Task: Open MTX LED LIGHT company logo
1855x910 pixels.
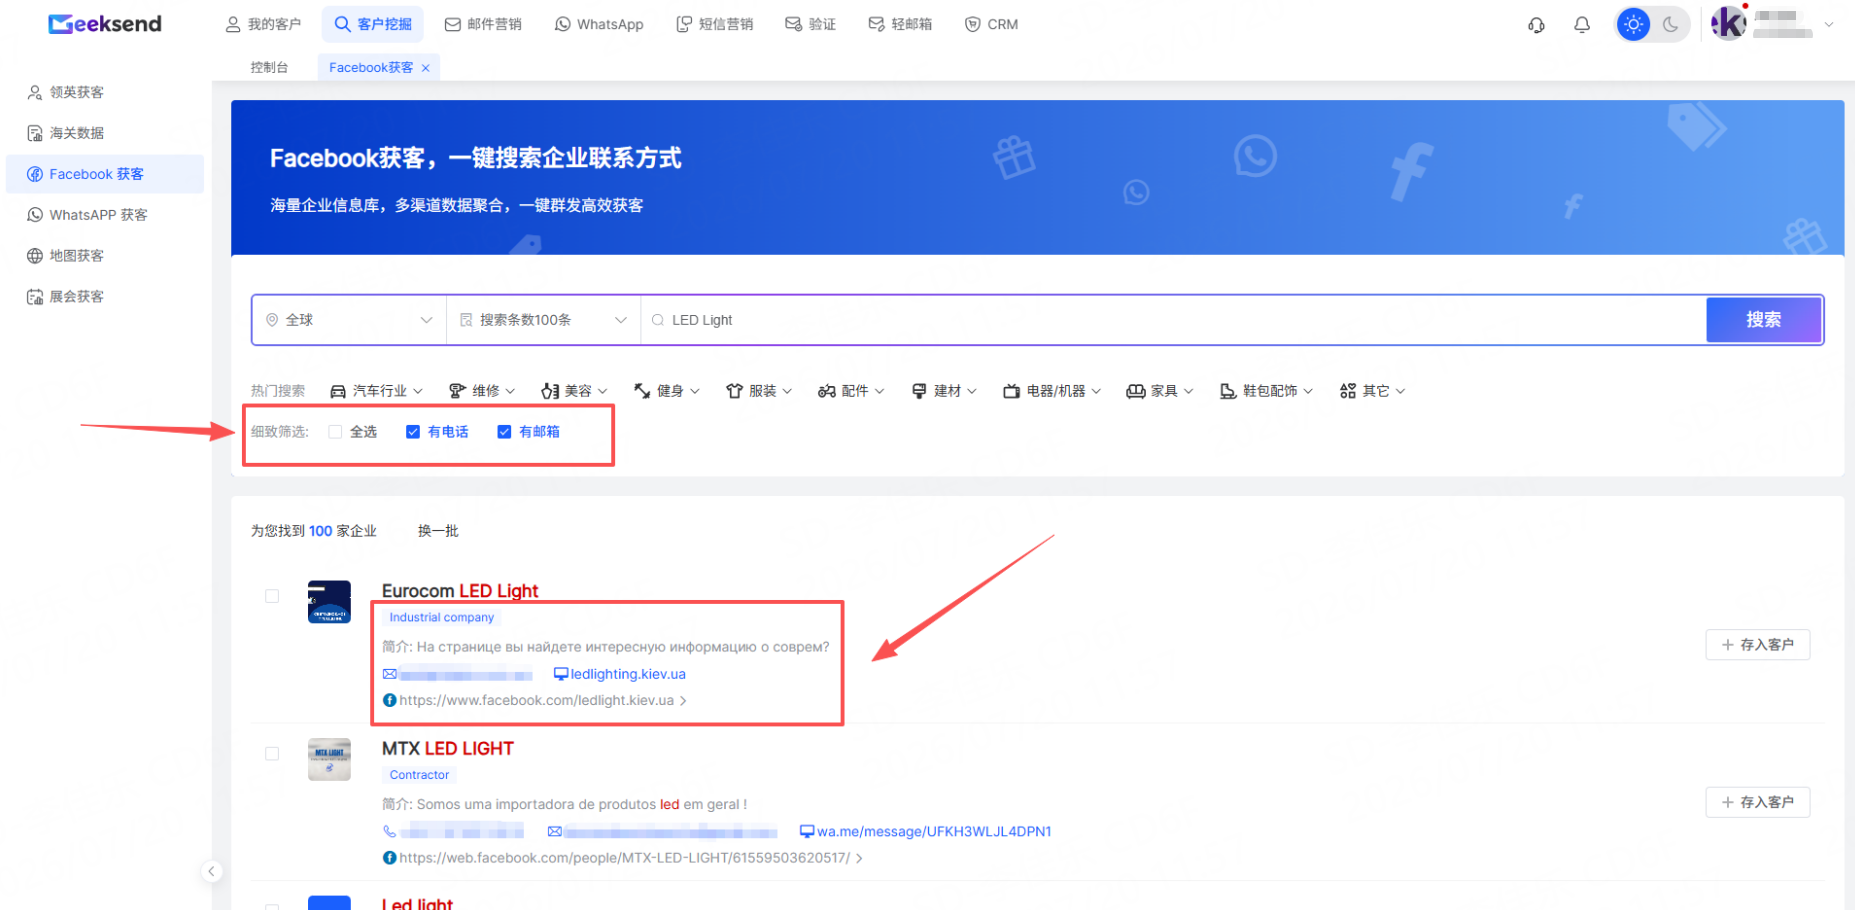Action: [x=329, y=759]
